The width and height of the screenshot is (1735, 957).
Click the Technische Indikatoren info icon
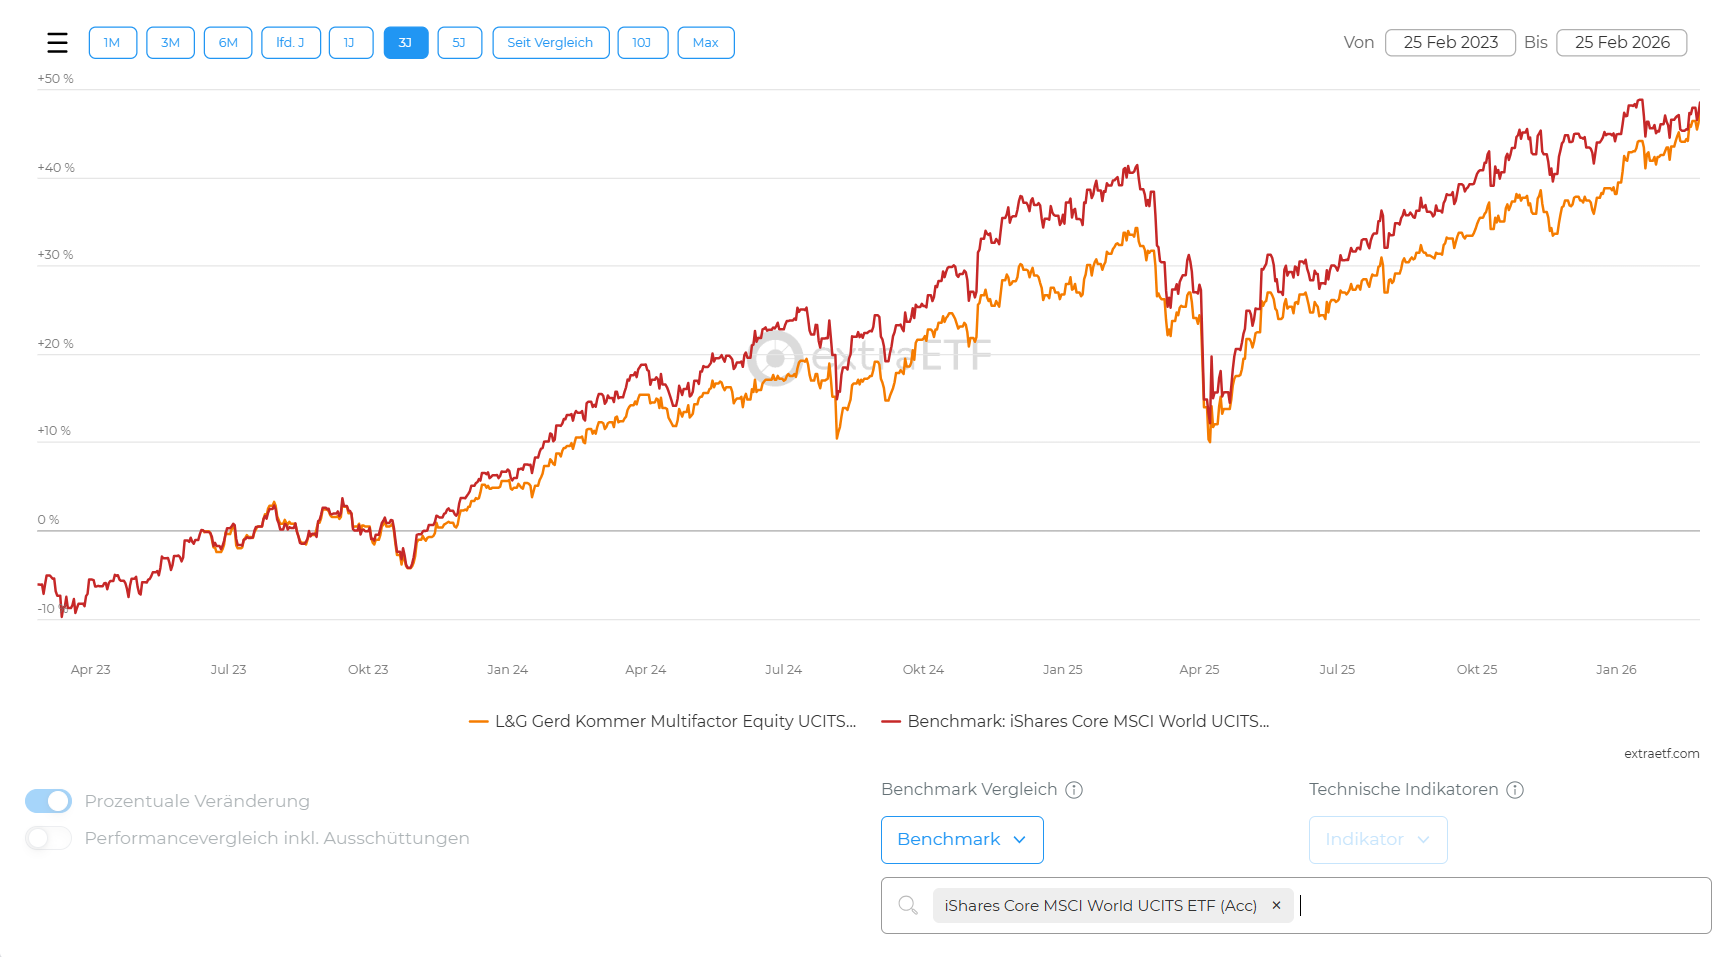click(1515, 790)
